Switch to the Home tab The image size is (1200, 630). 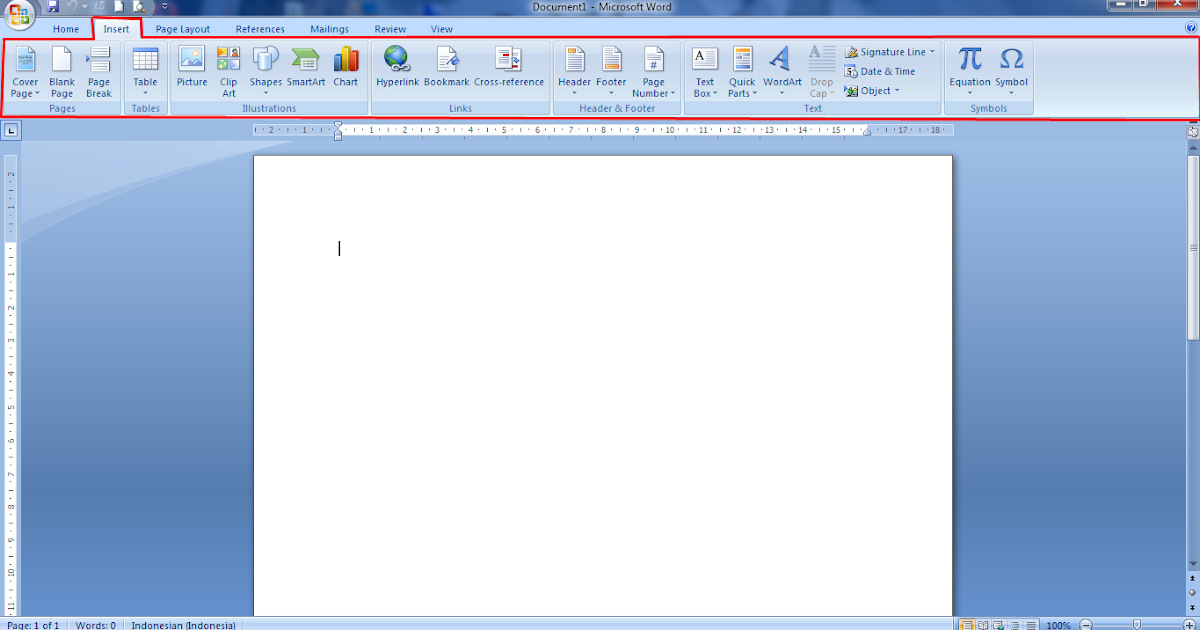coord(66,29)
